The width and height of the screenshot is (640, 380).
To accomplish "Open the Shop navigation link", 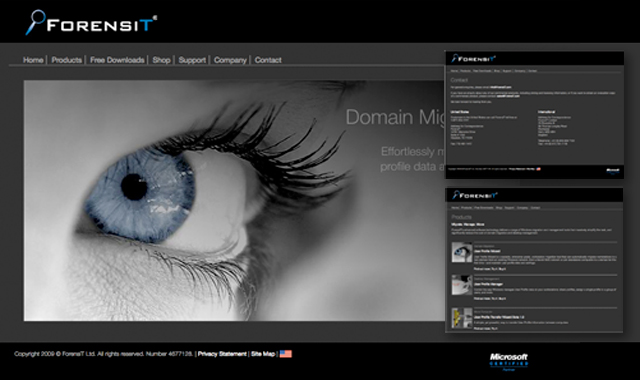I will [161, 60].
